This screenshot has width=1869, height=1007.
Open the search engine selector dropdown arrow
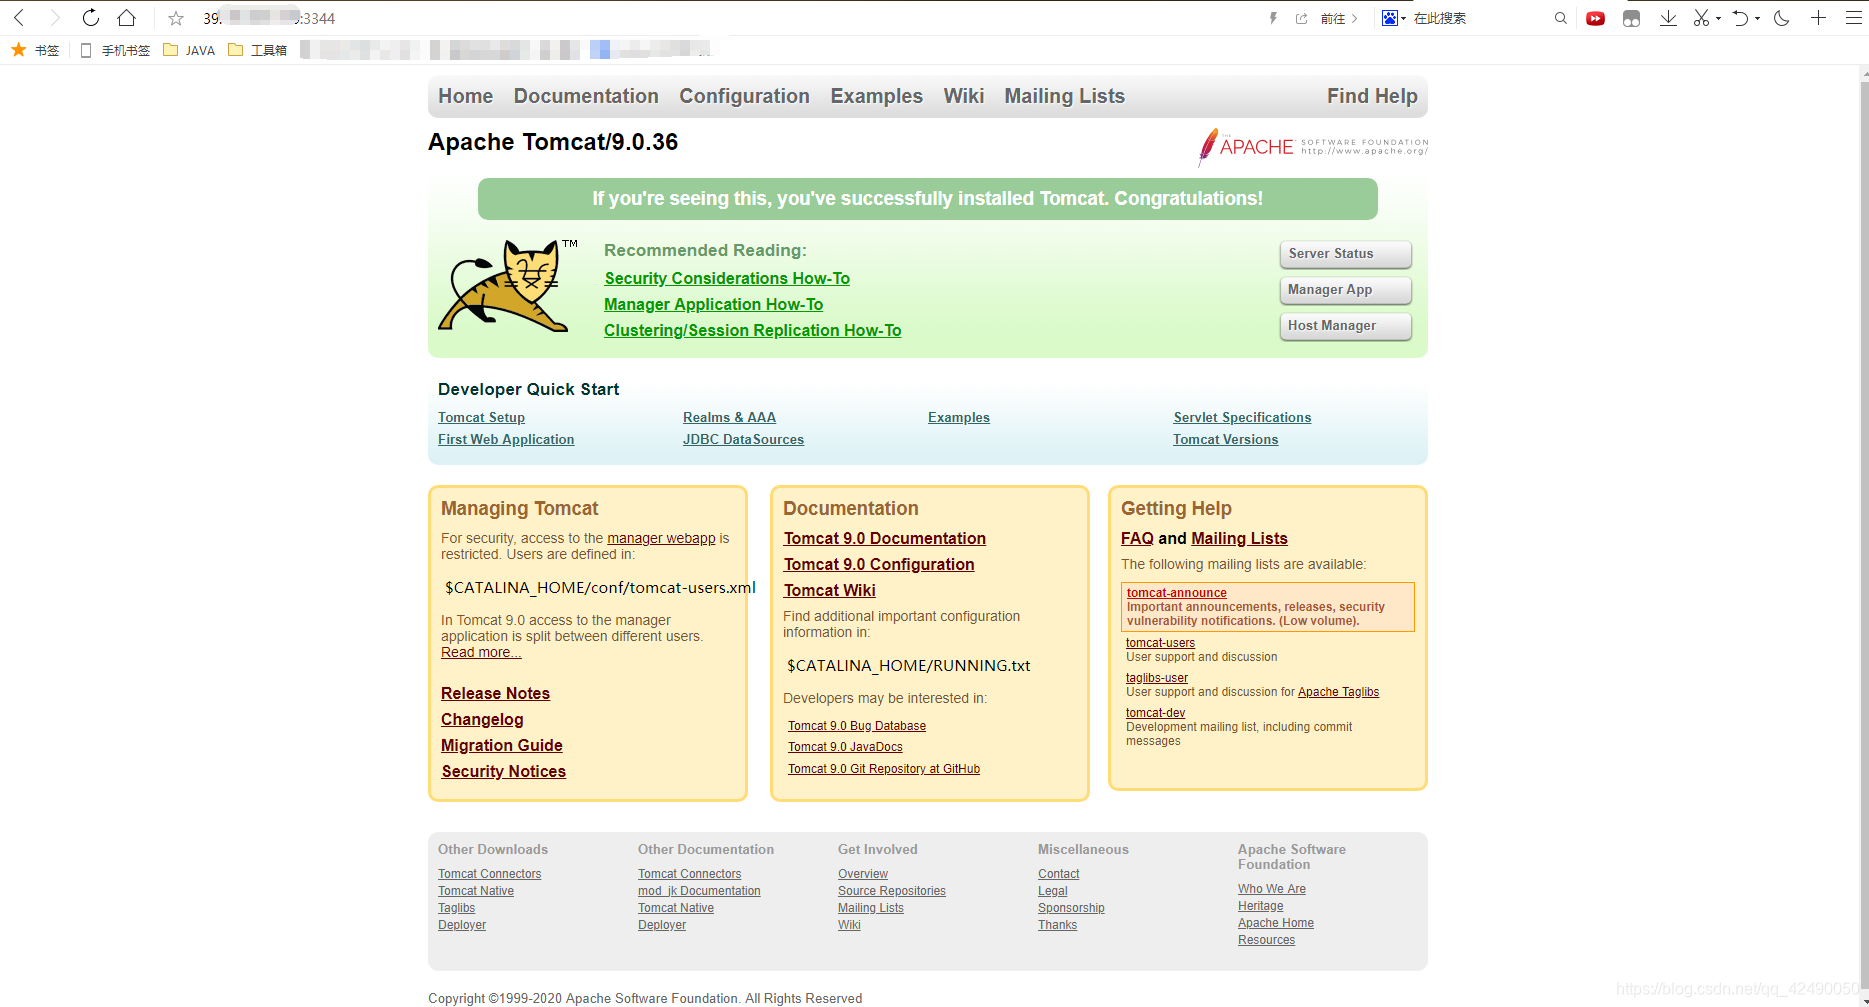1404,17
